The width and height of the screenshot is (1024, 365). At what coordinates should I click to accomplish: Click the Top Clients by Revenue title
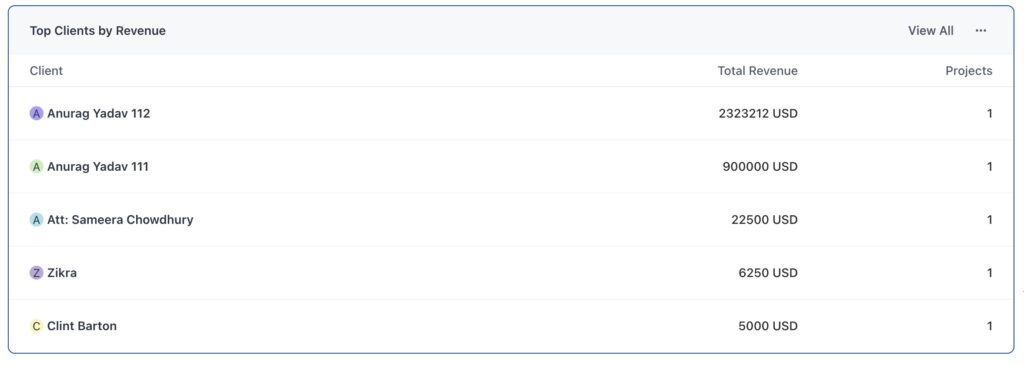98,31
